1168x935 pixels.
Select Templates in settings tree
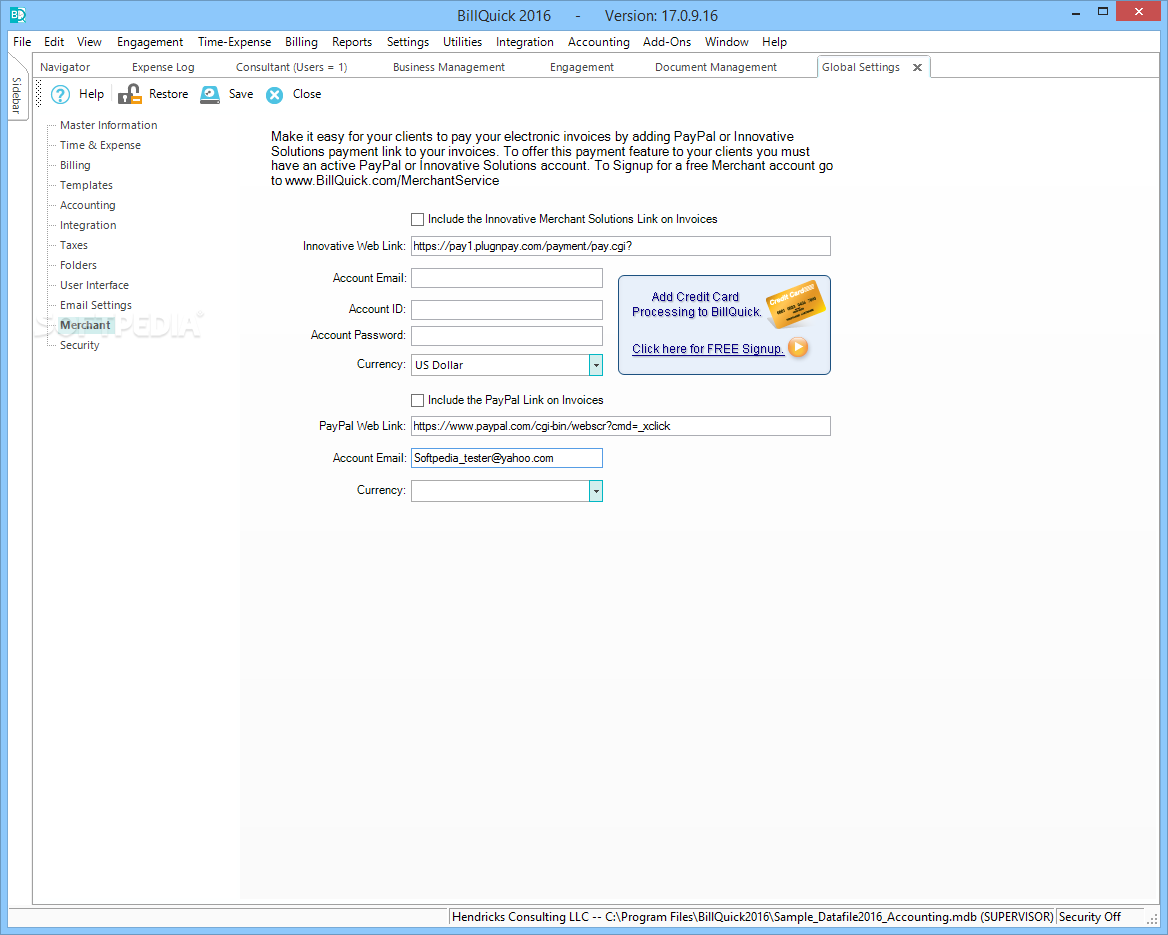pyautogui.click(x=86, y=185)
